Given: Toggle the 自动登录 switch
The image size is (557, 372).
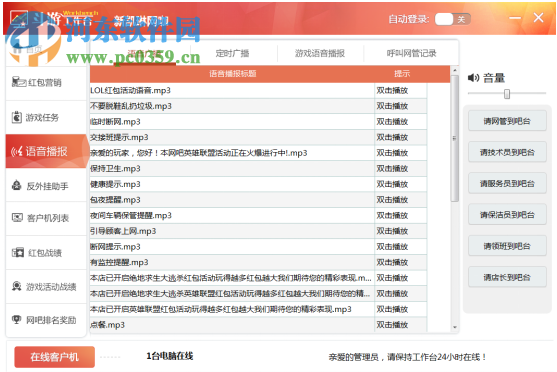Looking at the screenshot, I should 453,19.
